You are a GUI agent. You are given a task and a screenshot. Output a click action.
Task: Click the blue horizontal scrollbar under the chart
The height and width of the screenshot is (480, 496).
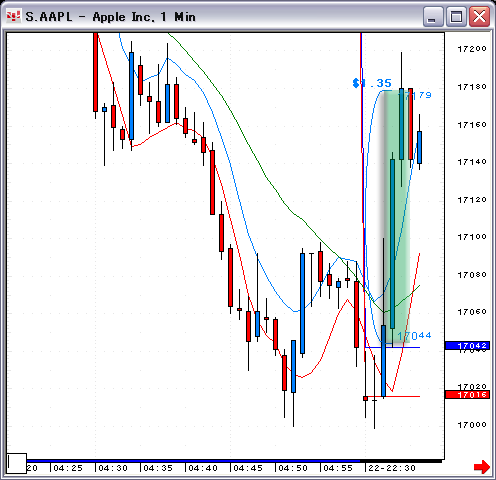(193, 461)
